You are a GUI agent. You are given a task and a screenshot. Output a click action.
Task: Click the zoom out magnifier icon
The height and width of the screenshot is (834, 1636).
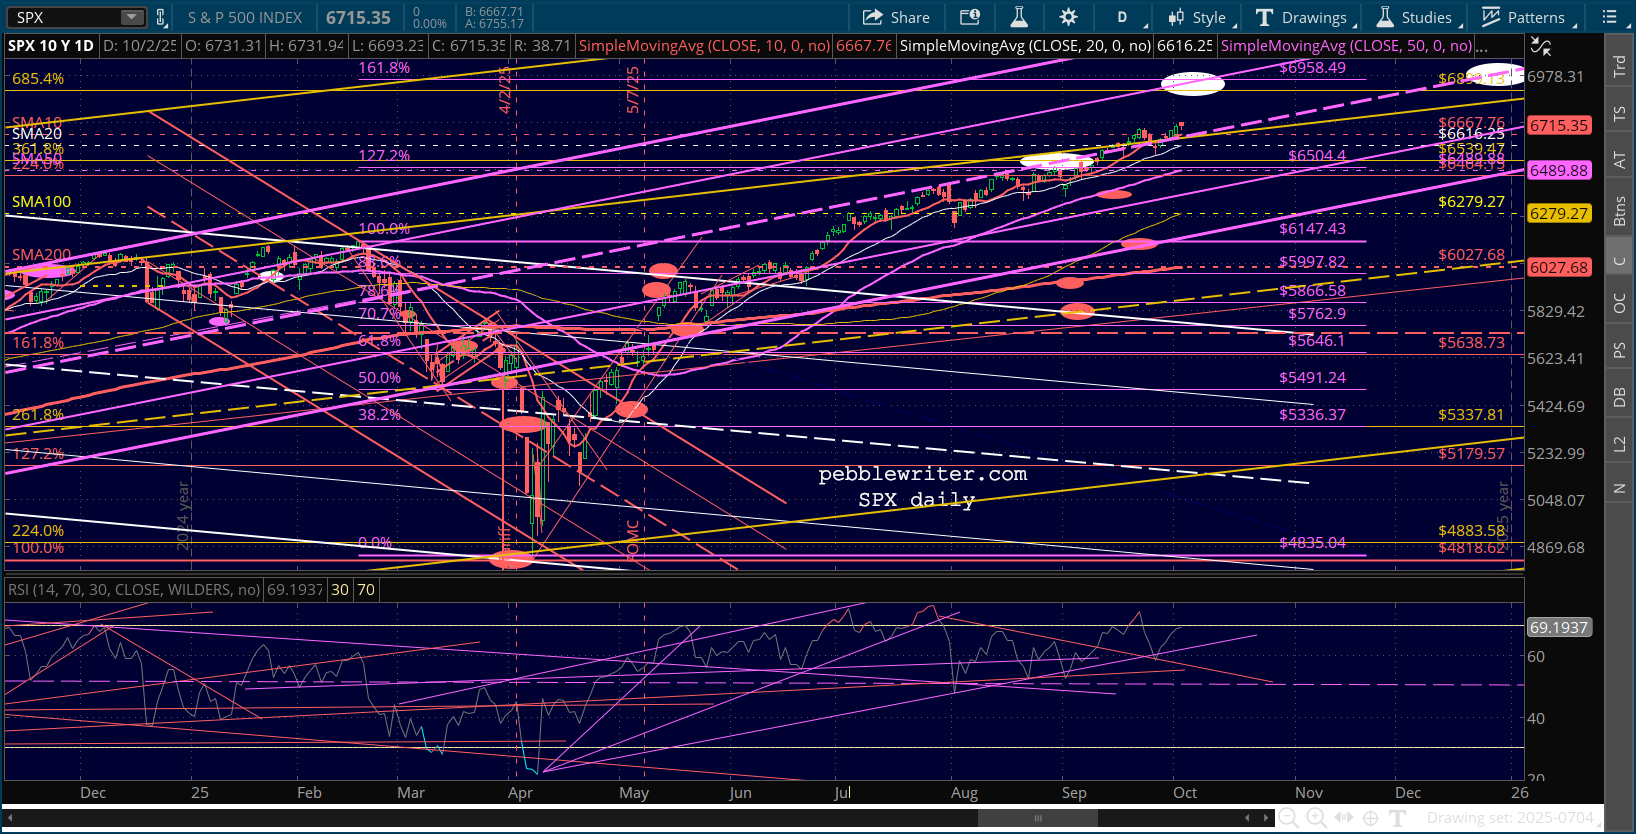(x=1289, y=818)
